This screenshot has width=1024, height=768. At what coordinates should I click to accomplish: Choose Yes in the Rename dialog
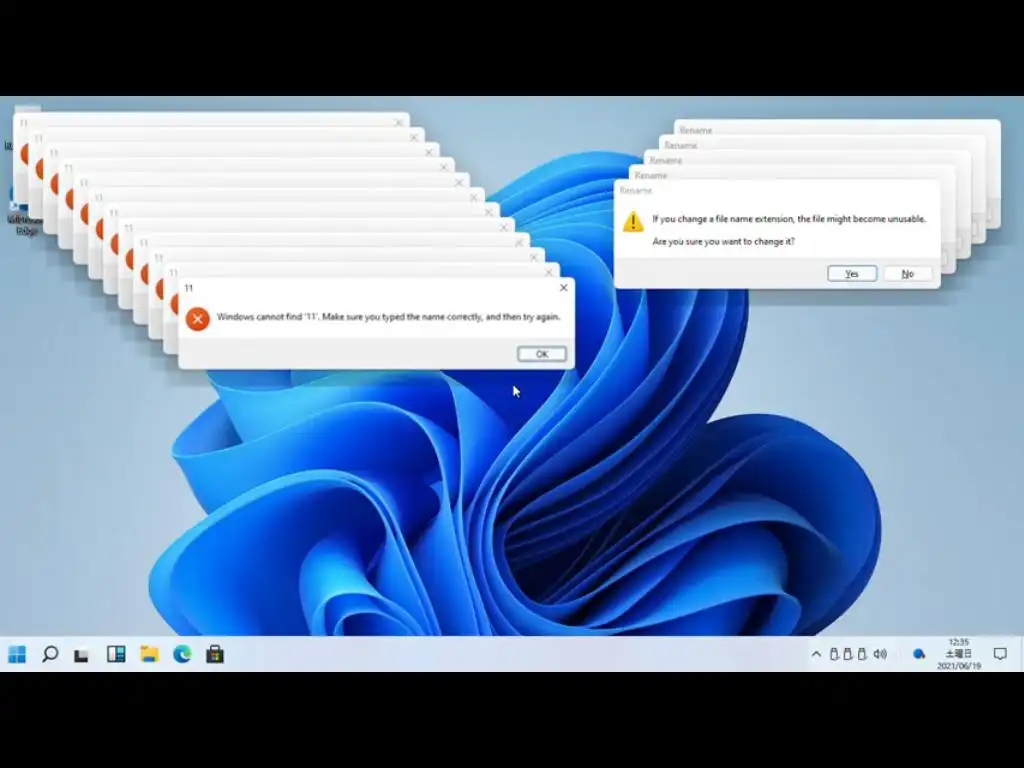point(852,274)
